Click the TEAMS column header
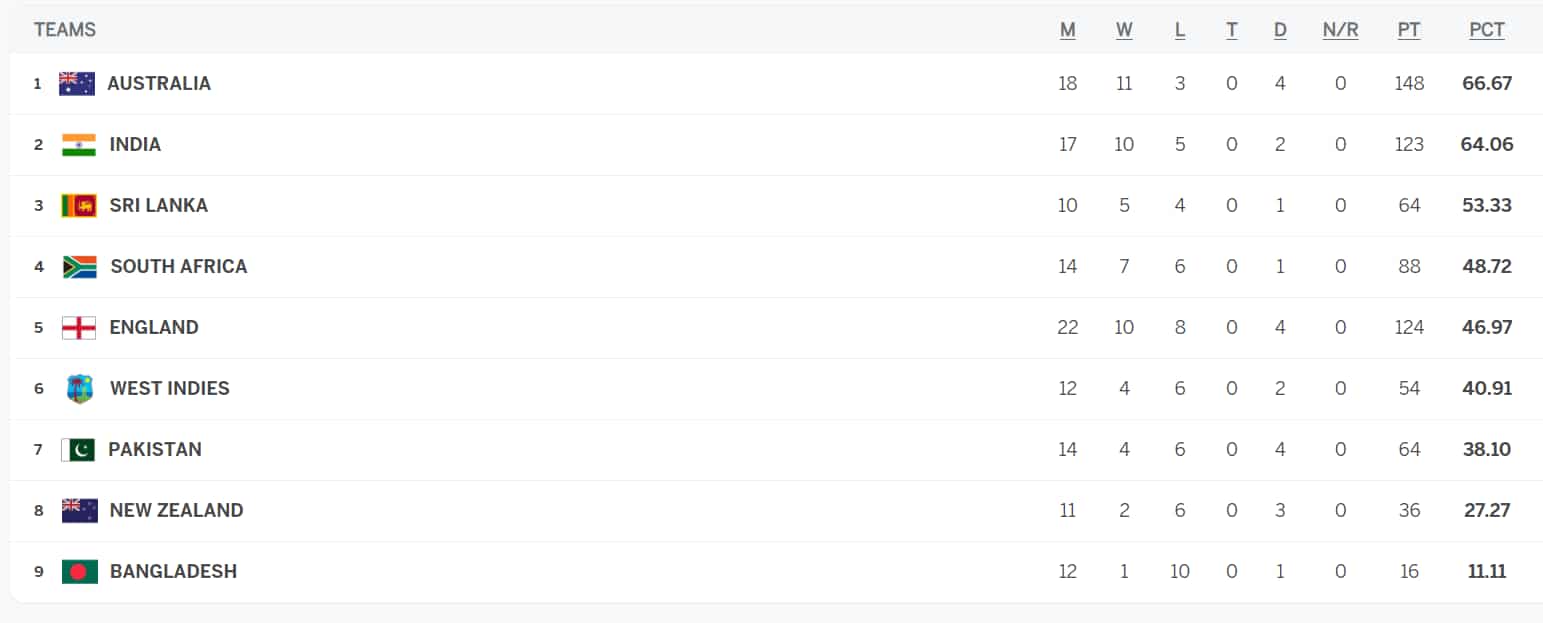Image resolution: width=1543 pixels, height=623 pixels. point(65,29)
